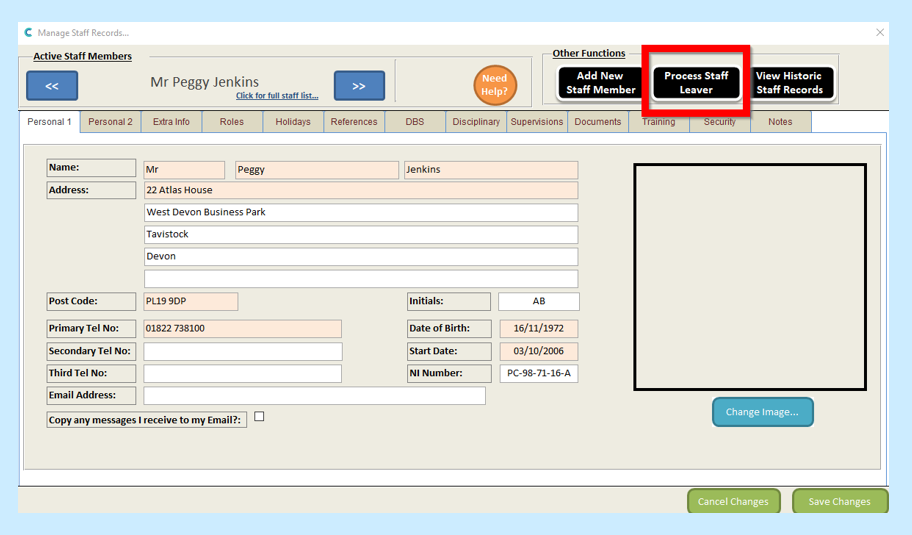The width and height of the screenshot is (912, 535).
Task: Go to previous staff member with << button
Action: (x=52, y=86)
